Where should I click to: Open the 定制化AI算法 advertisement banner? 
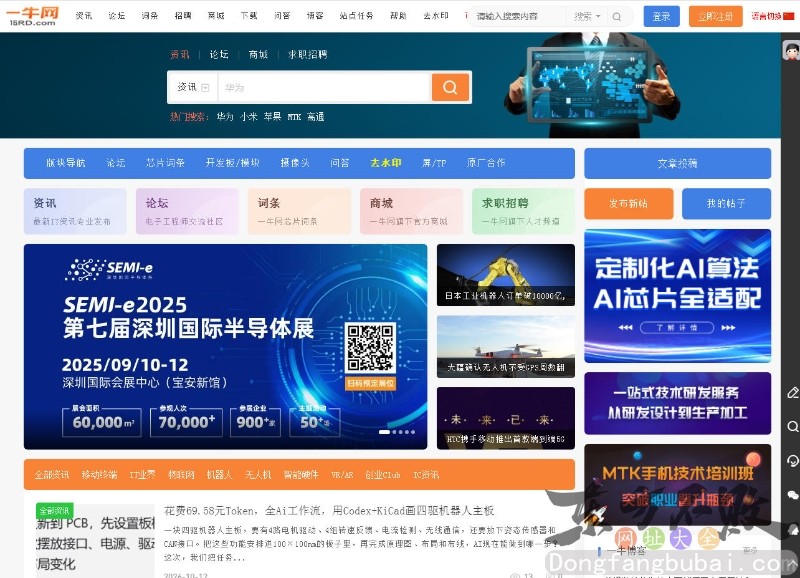678,296
